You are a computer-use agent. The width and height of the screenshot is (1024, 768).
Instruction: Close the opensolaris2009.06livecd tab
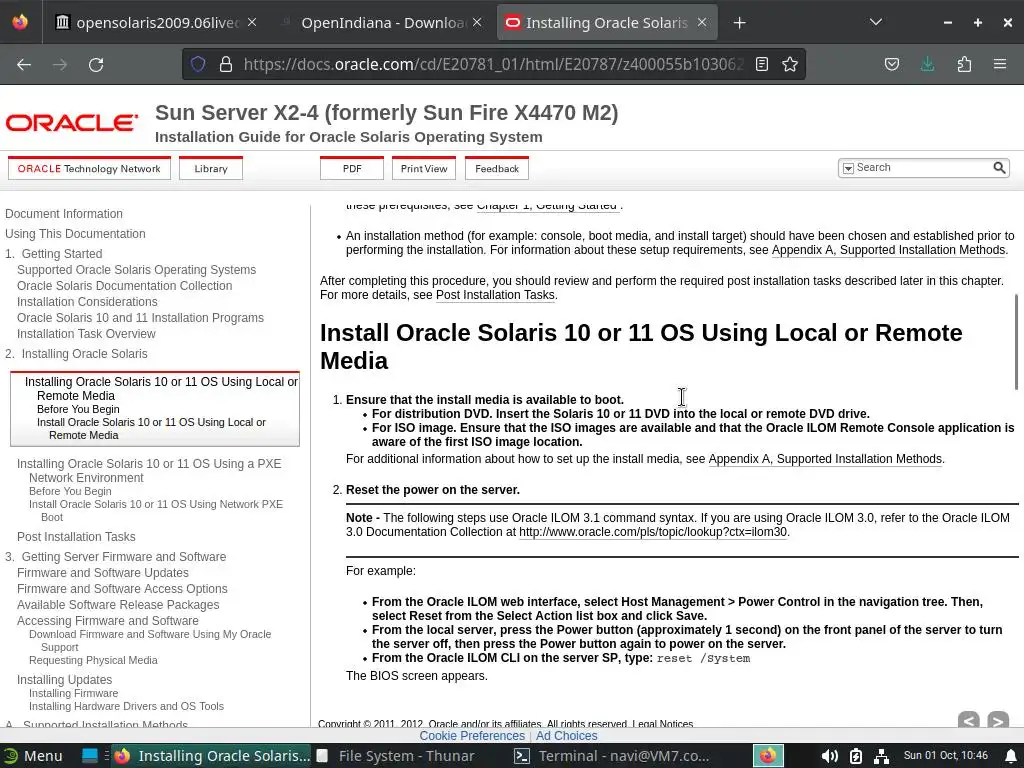252,22
